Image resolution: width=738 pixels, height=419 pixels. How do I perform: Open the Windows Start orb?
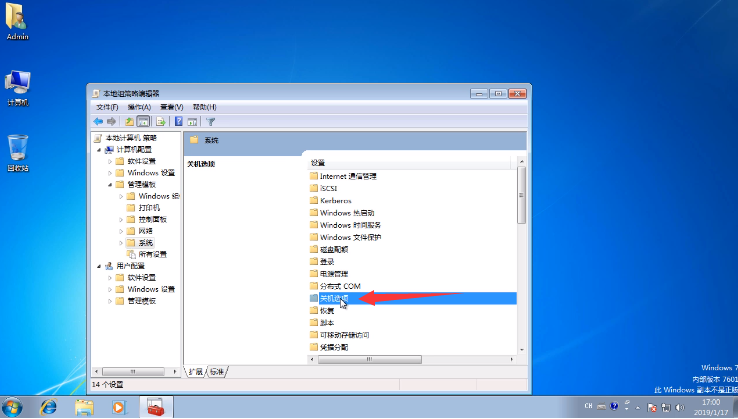point(12,407)
